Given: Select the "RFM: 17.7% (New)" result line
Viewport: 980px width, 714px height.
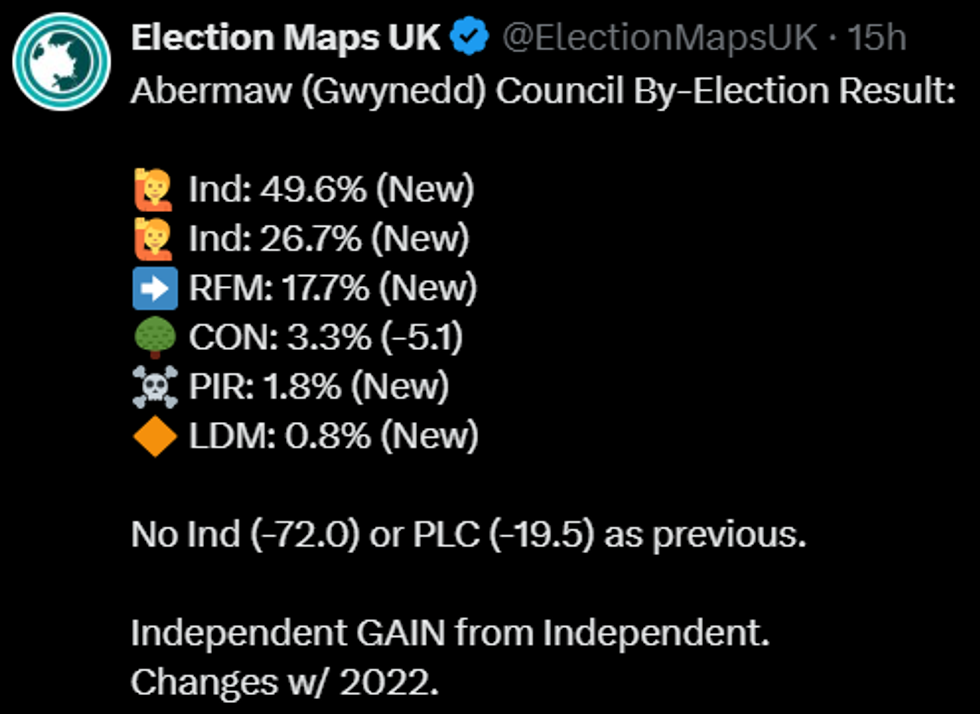Looking at the screenshot, I should tap(333, 288).
